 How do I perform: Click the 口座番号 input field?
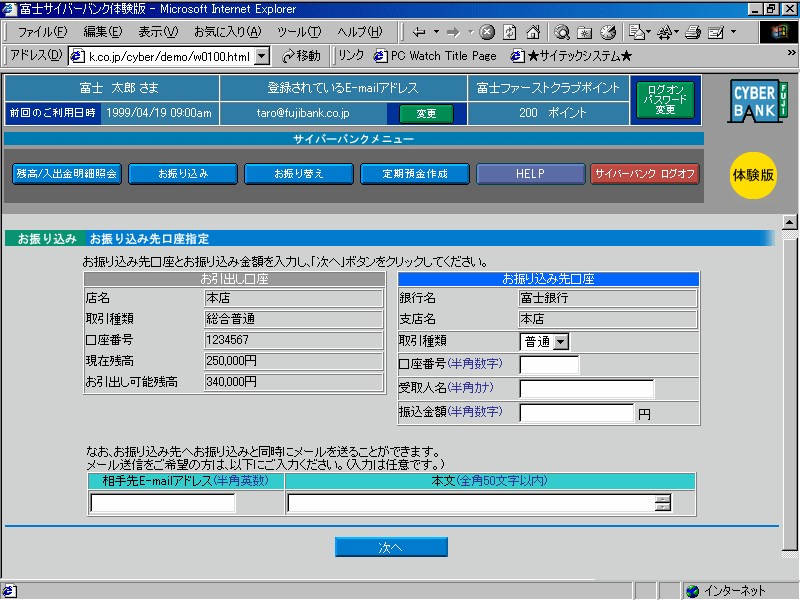(x=549, y=365)
